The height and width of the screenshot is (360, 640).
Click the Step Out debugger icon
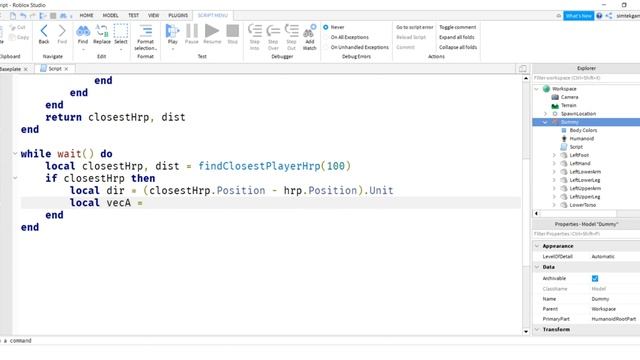291,31
